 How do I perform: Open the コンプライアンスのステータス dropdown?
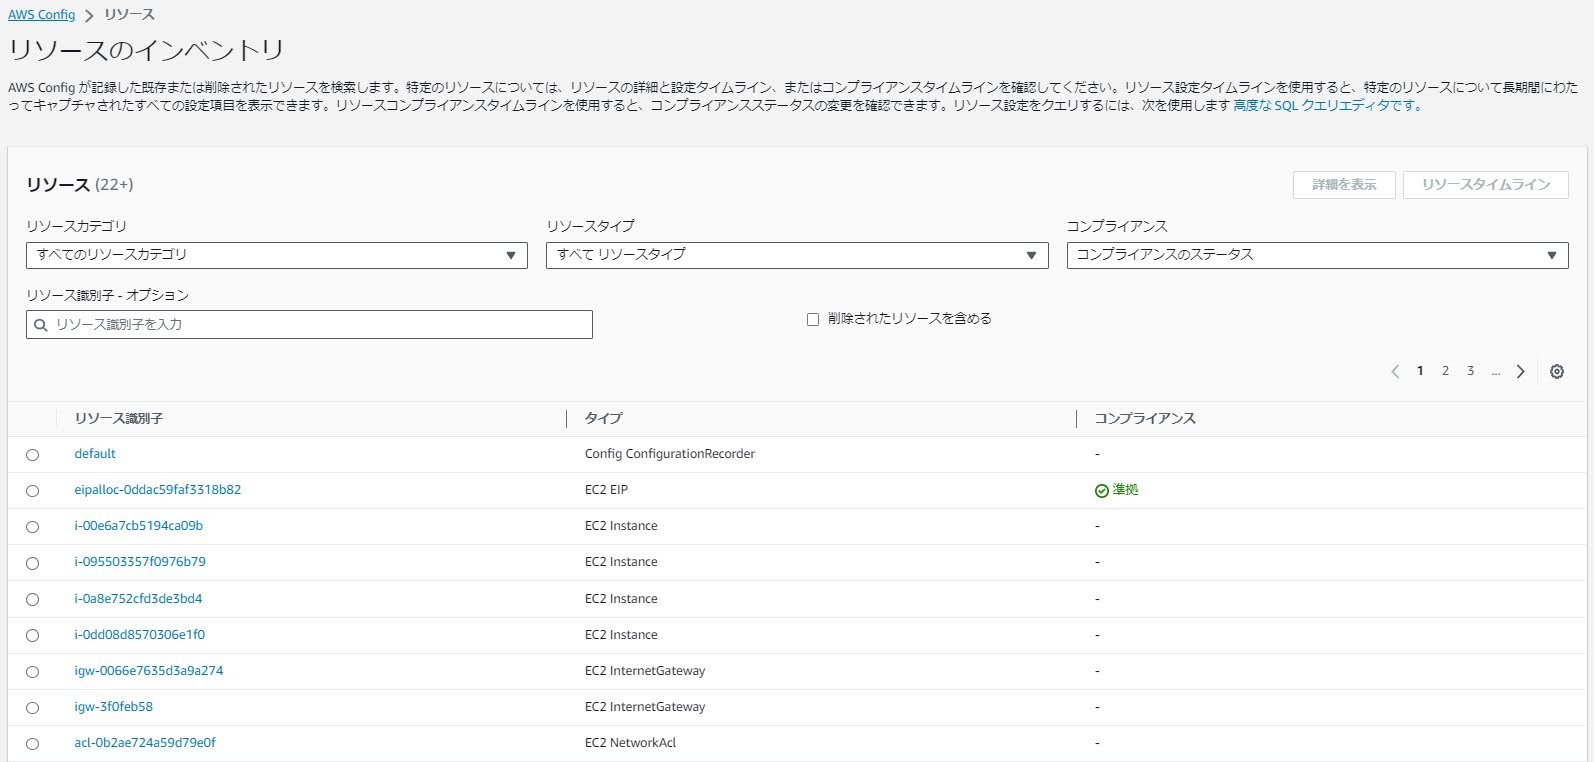(x=1317, y=255)
